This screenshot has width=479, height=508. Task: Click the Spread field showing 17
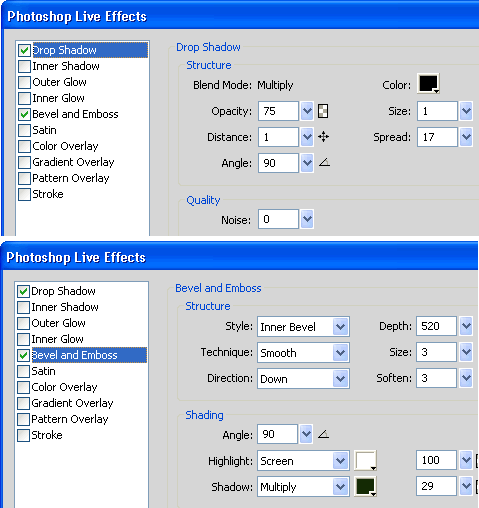pyautogui.click(x=437, y=137)
